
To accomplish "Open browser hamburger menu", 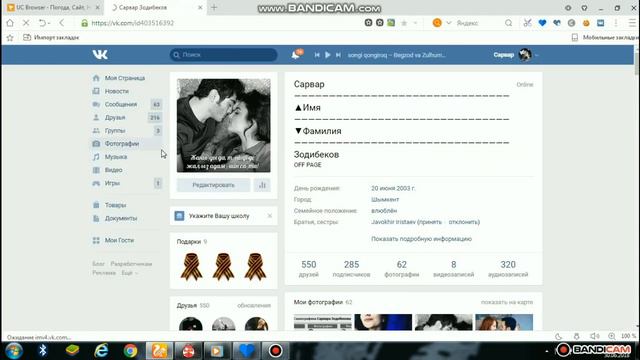I will (x=632, y=23).
